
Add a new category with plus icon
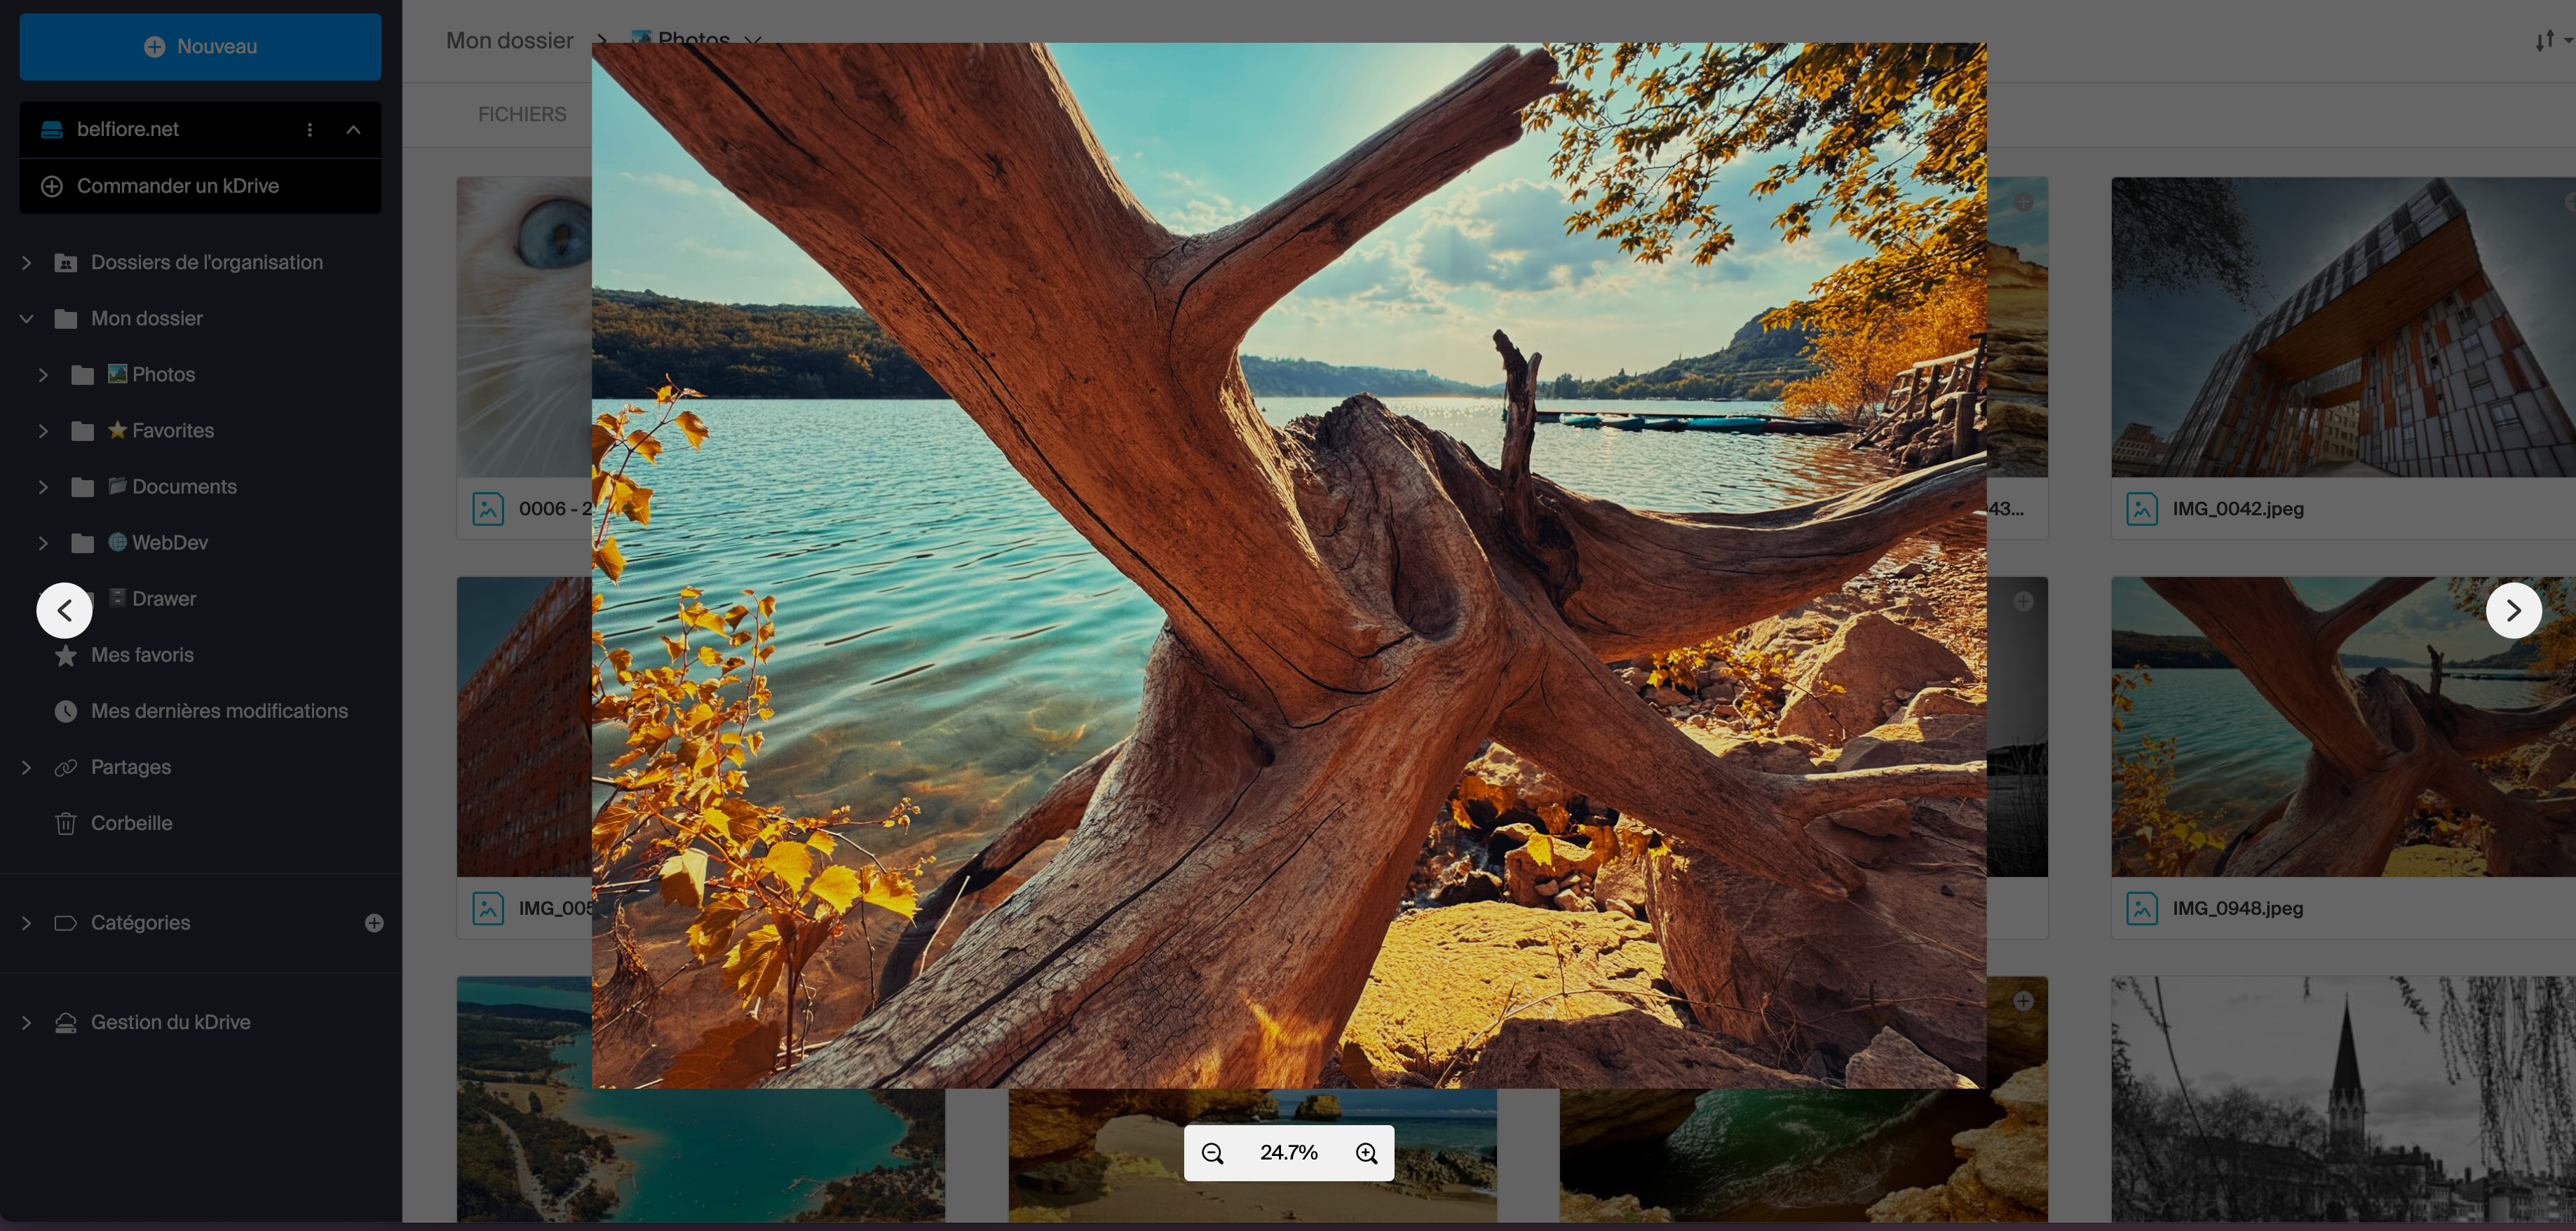pyautogui.click(x=374, y=923)
